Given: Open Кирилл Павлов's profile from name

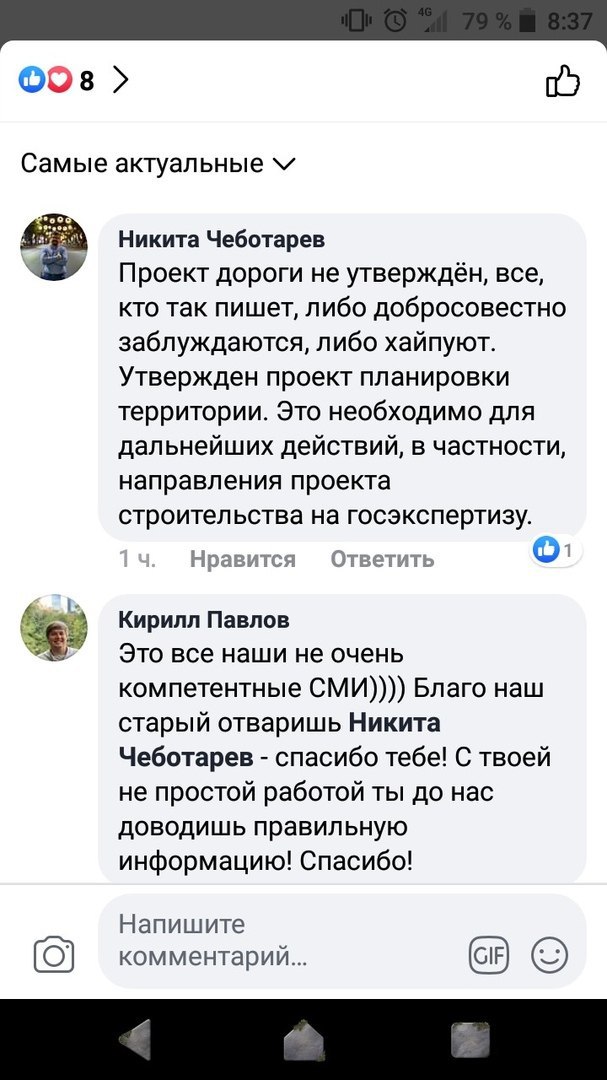Looking at the screenshot, I should coord(204,620).
